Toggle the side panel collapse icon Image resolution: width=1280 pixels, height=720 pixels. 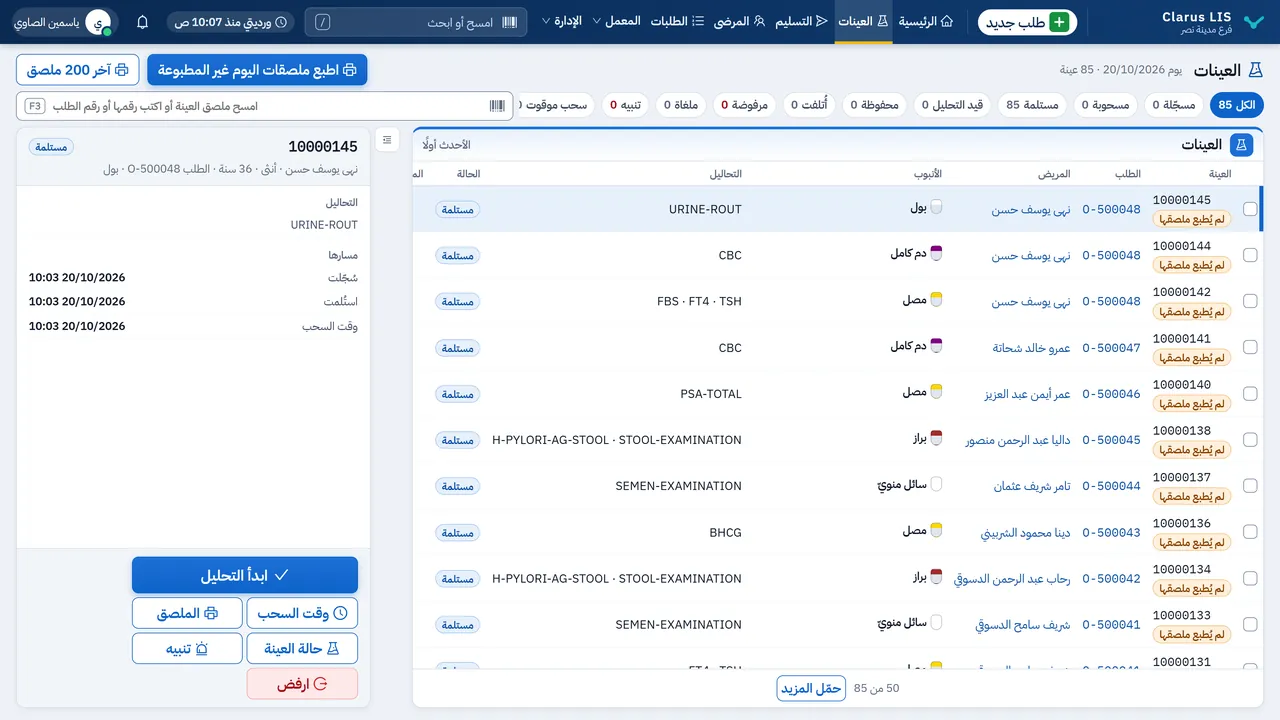click(388, 140)
